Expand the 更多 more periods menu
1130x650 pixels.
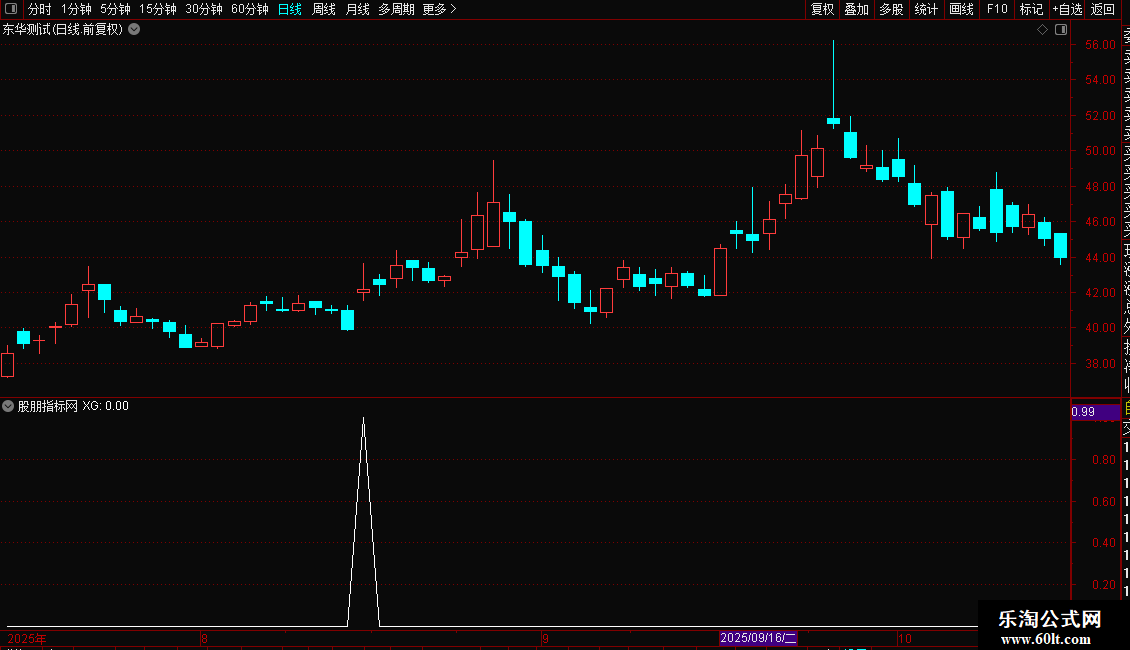(x=440, y=9)
